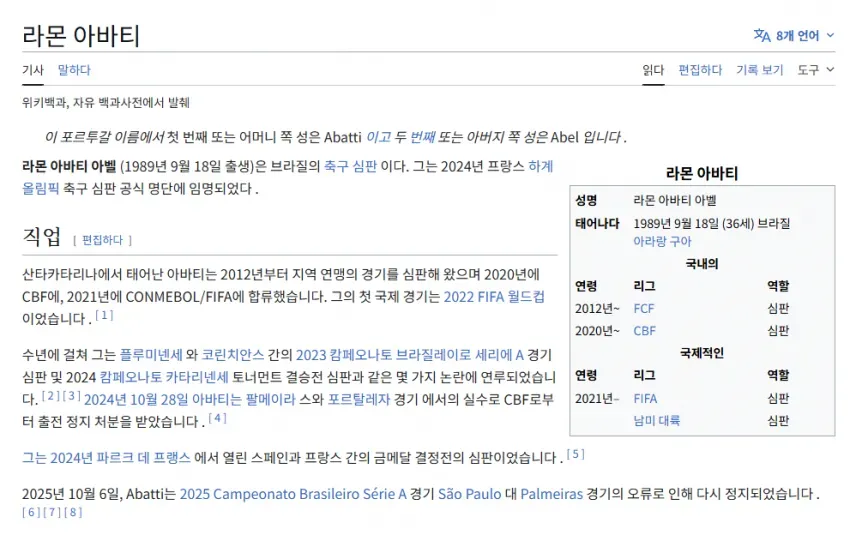The width and height of the screenshot is (850, 541).
Task: Open the 캄페오나토 카타리넨세 link
Action: click(164, 377)
